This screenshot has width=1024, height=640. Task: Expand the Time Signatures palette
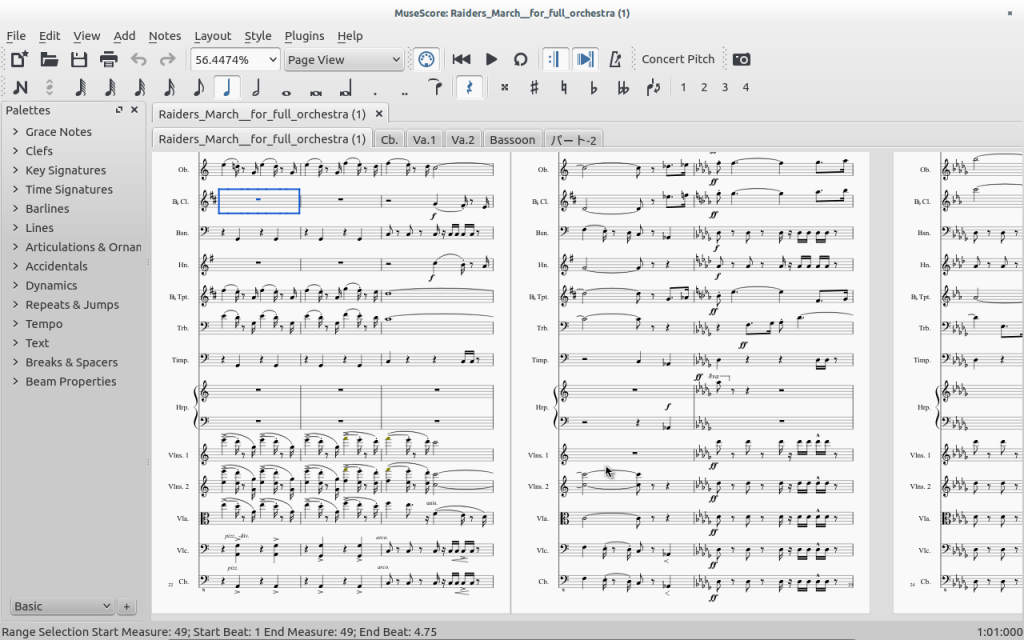click(15, 189)
